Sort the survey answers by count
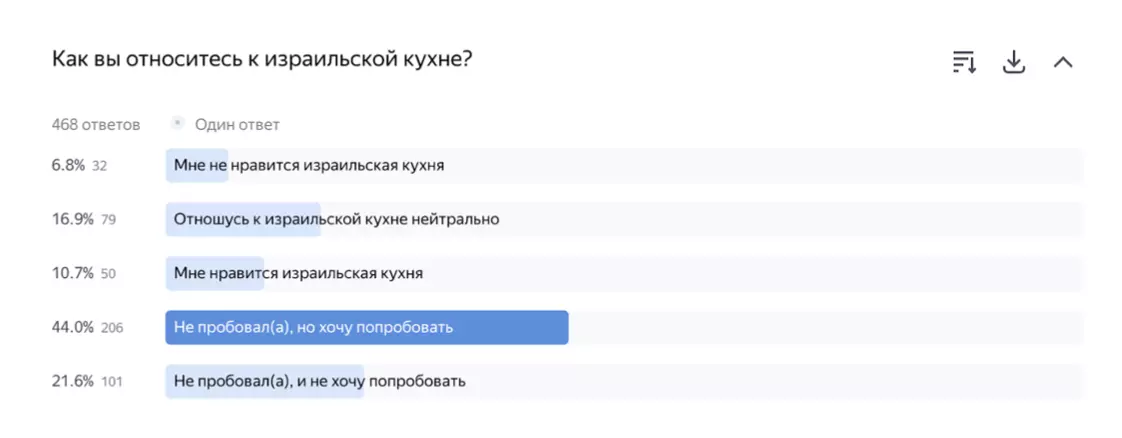 coord(963,62)
